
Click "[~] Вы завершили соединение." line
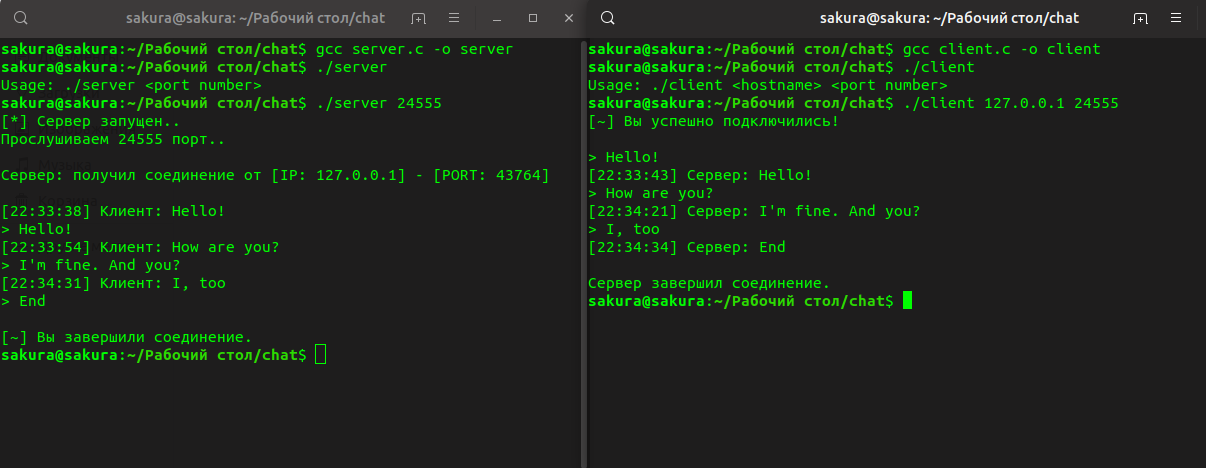coord(127,337)
